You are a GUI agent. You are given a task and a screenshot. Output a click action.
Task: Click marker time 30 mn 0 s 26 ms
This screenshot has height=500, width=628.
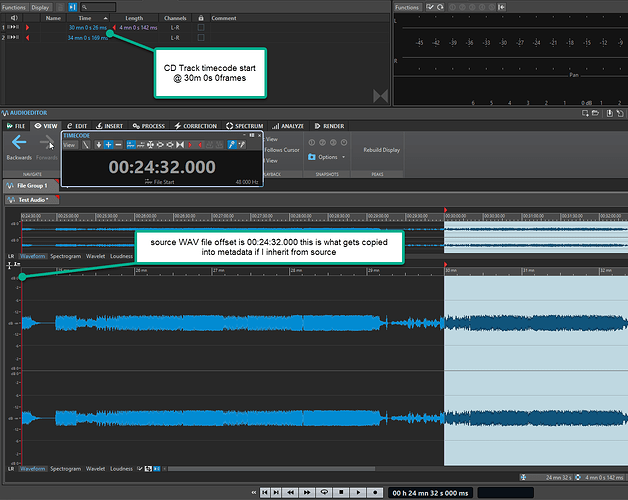coord(88,28)
